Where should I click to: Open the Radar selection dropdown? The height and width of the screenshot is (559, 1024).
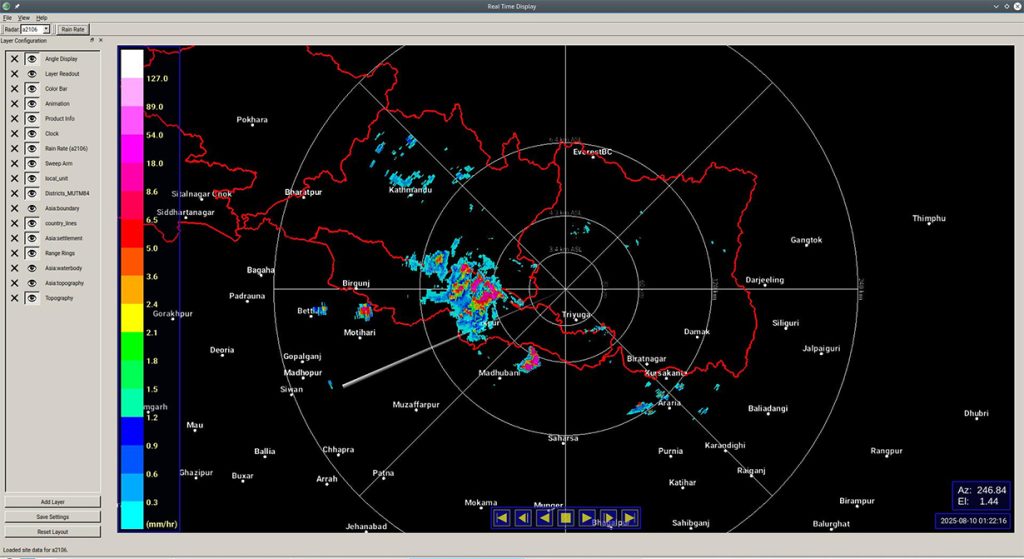pyautogui.click(x=46, y=29)
